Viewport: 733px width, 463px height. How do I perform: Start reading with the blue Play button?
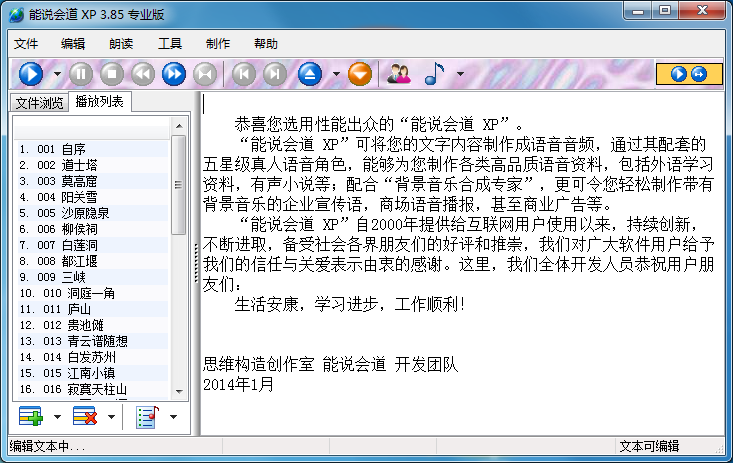tap(31, 74)
